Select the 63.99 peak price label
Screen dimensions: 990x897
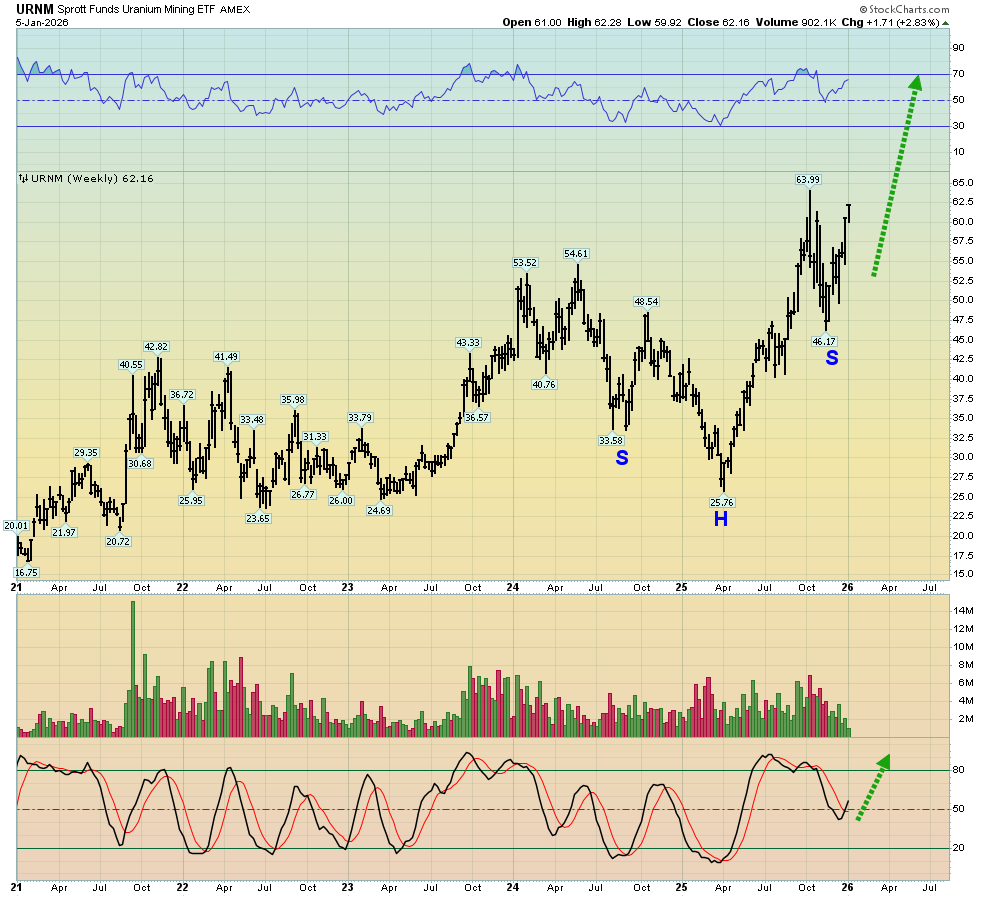coord(808,180)
